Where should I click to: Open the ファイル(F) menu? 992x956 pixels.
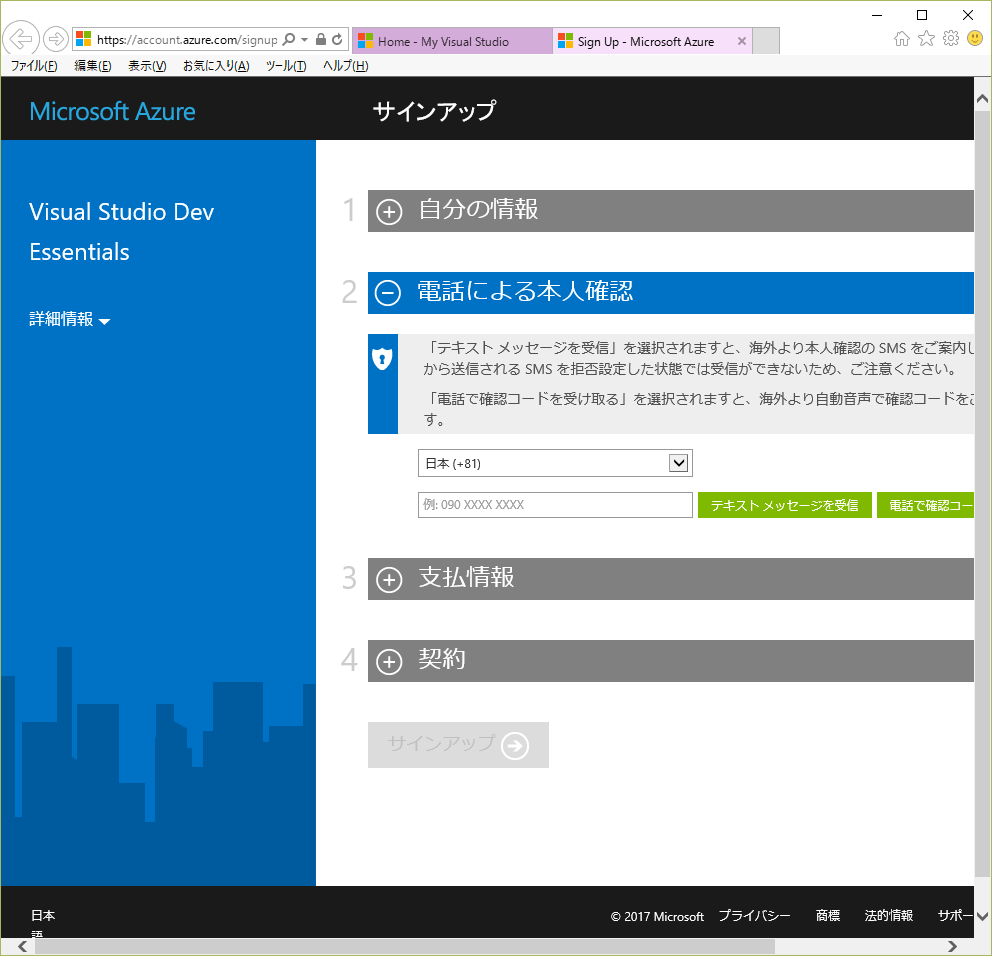[34, 66]
